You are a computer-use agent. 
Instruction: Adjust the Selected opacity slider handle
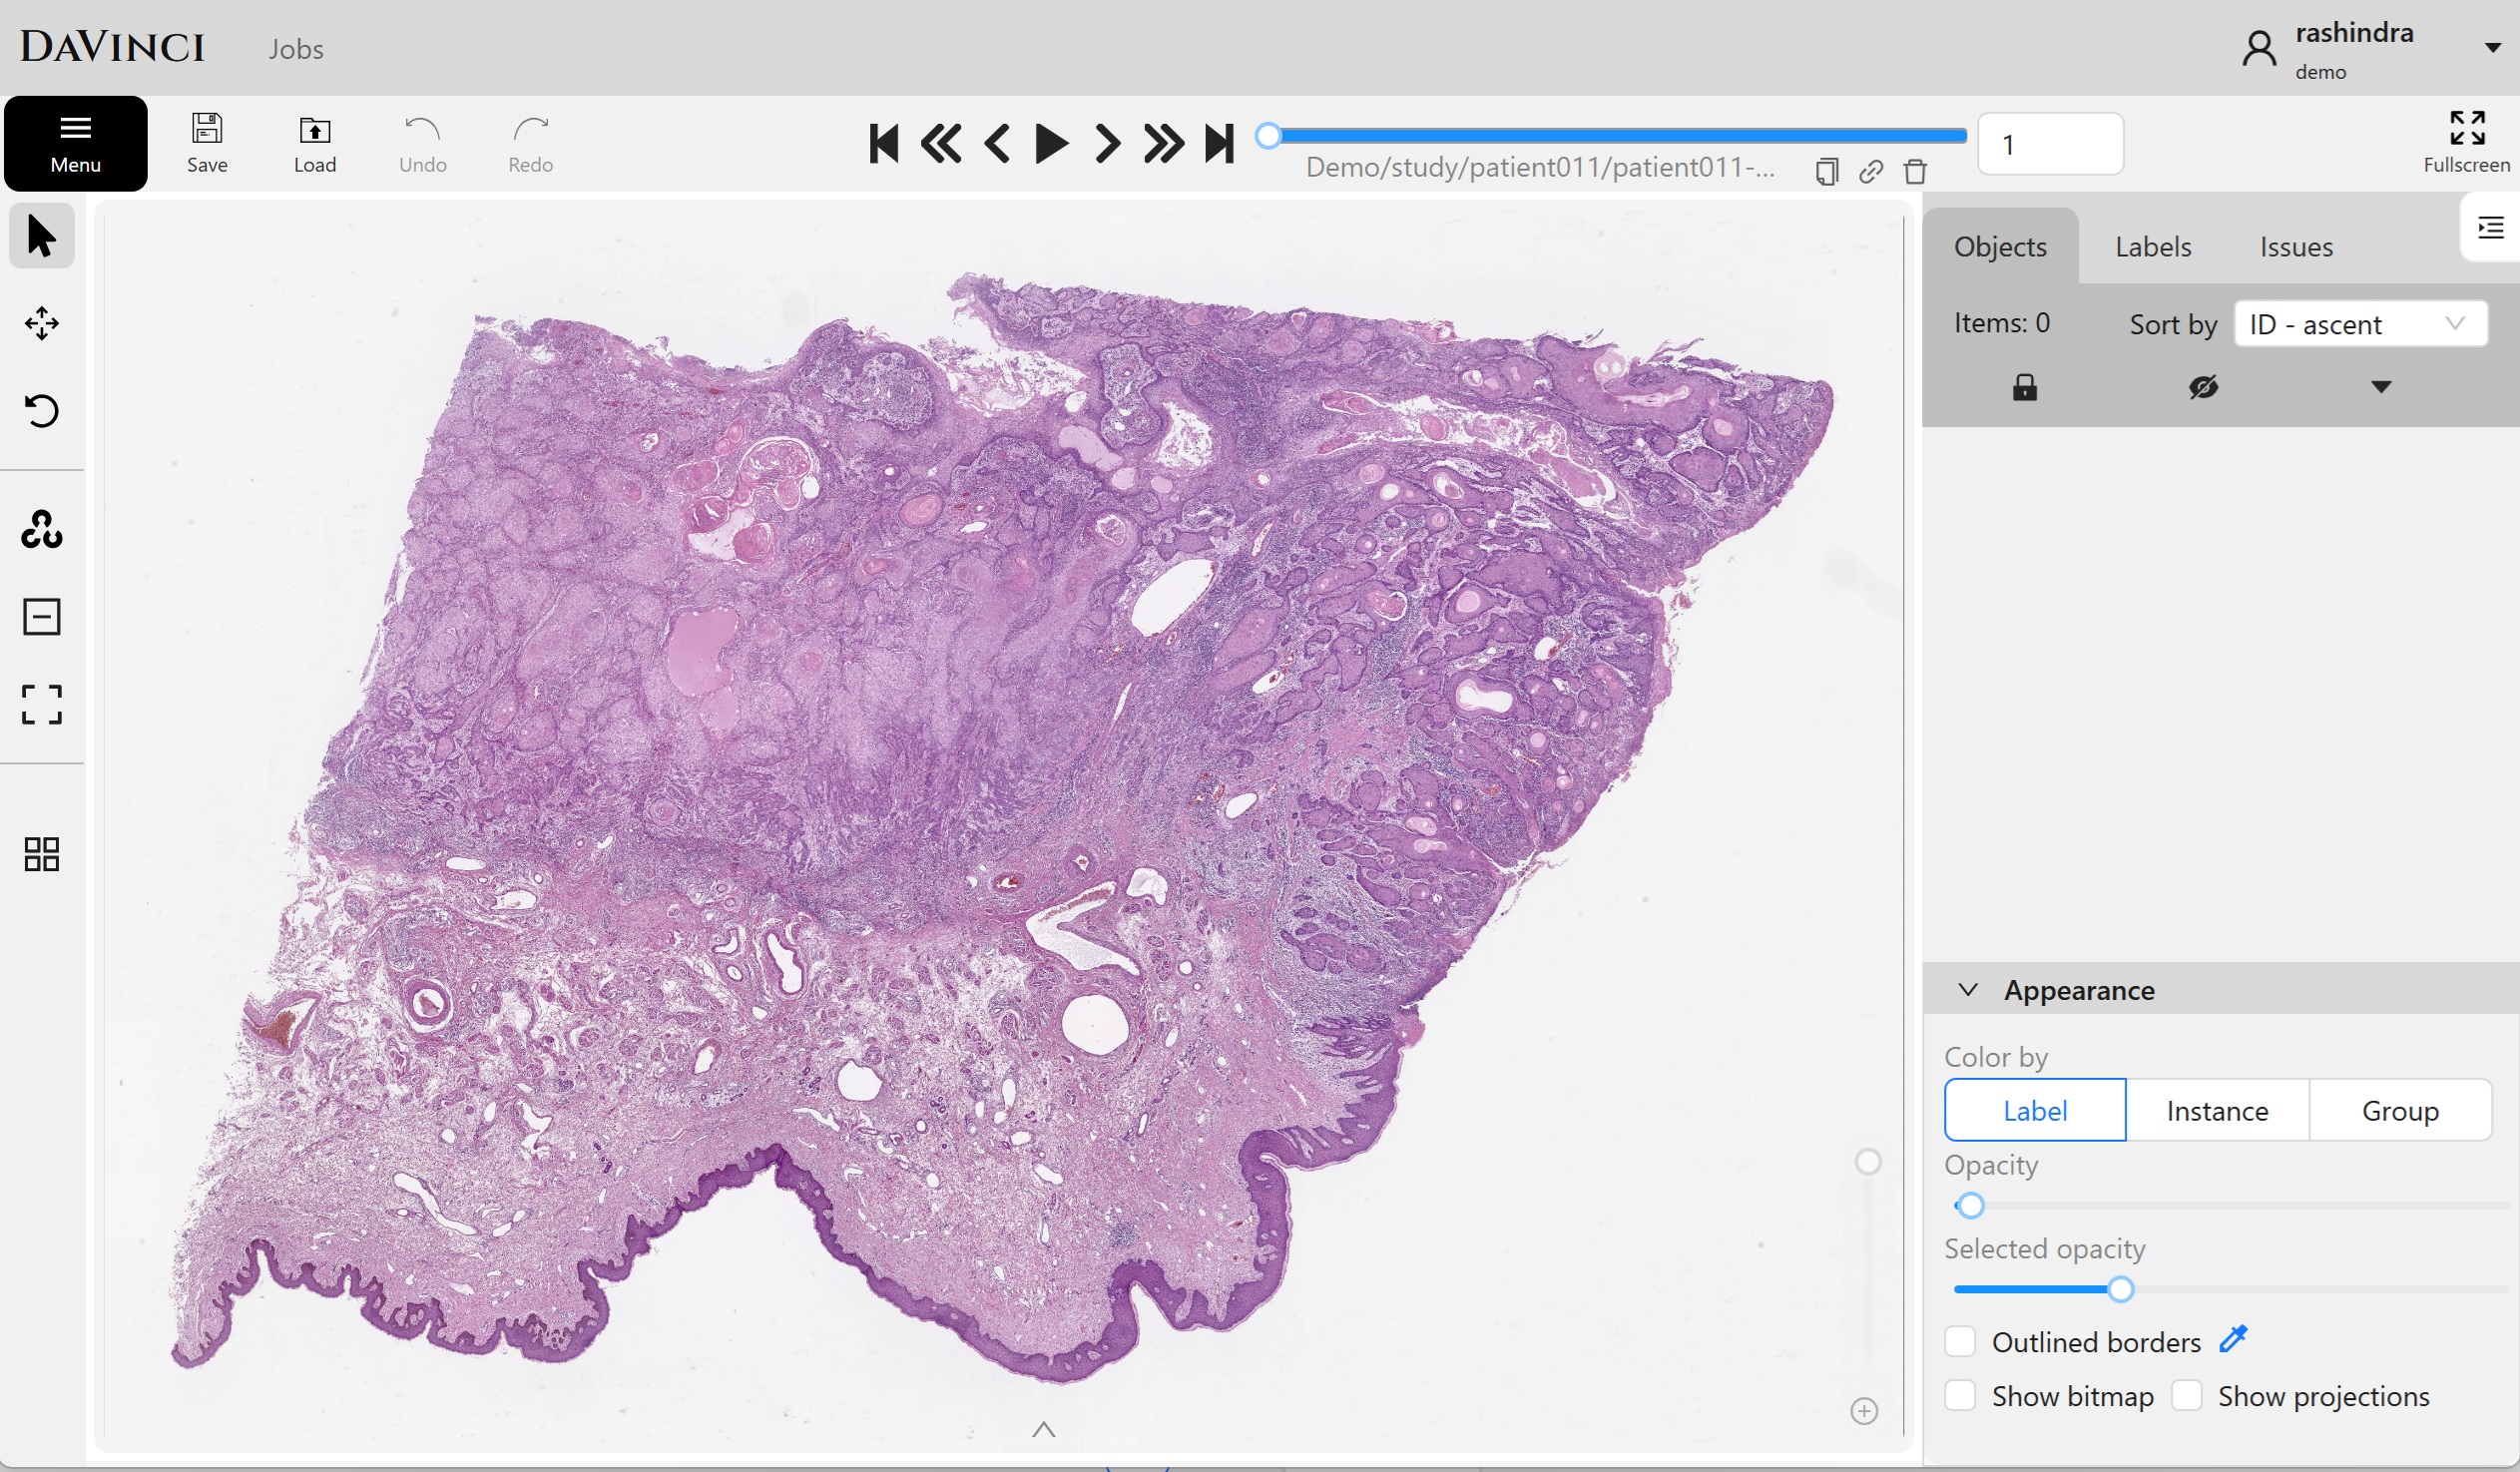coord(2120,1290)
